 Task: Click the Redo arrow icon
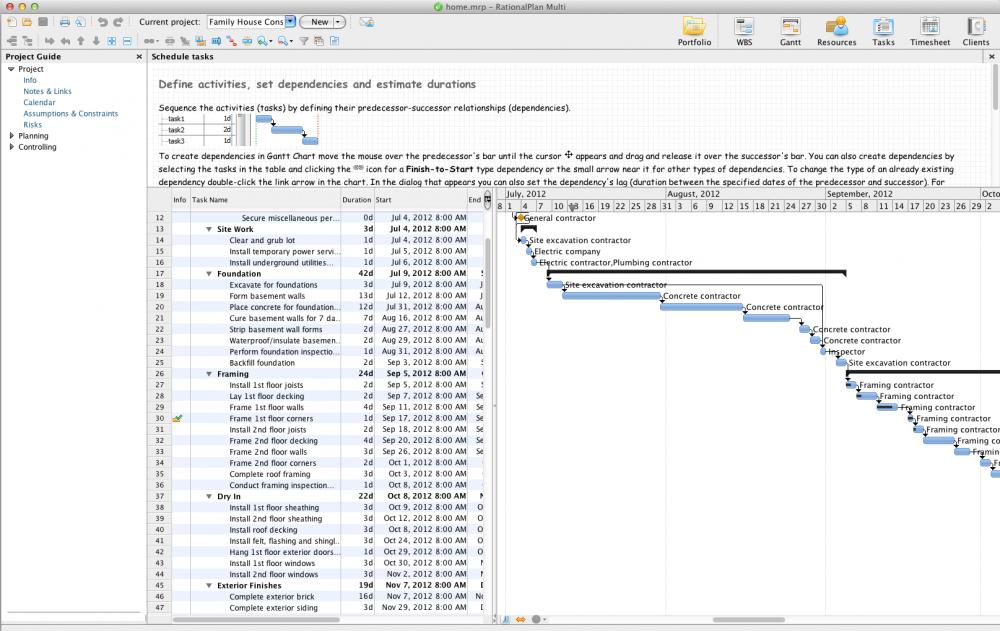[x=117, y=20]
